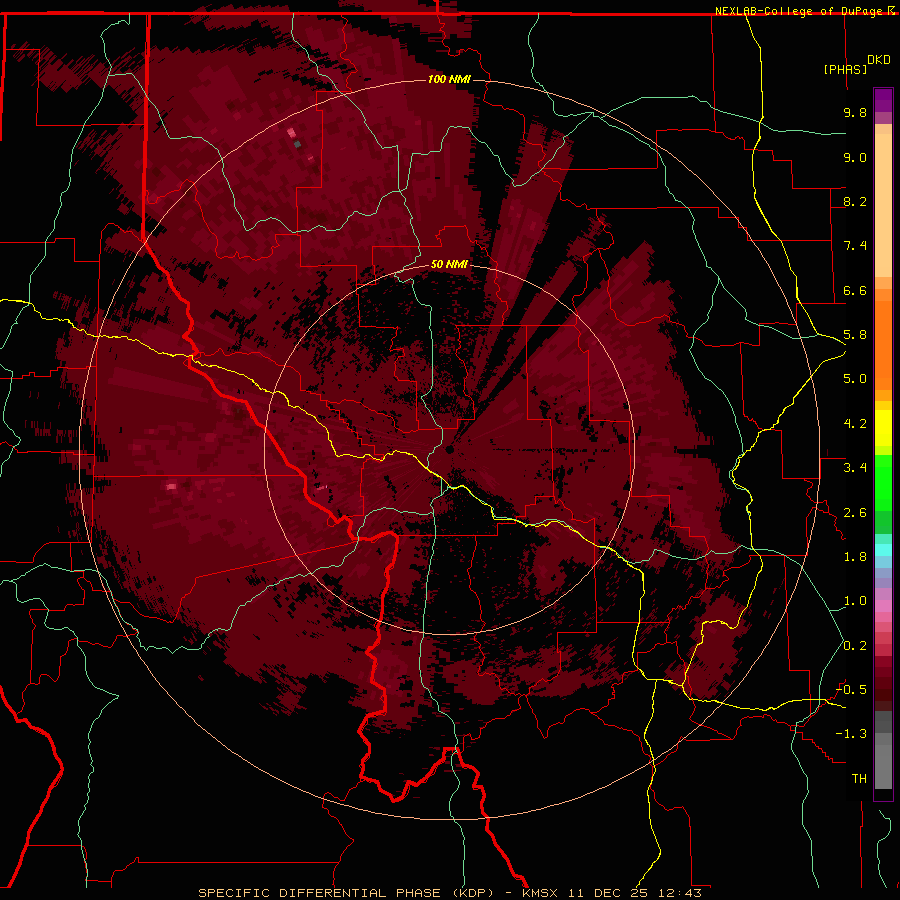Image resolution: width=900 pixels, height=900 pixels.
Task: Click the 100 NMI range ring label
Action: (449, 79)
